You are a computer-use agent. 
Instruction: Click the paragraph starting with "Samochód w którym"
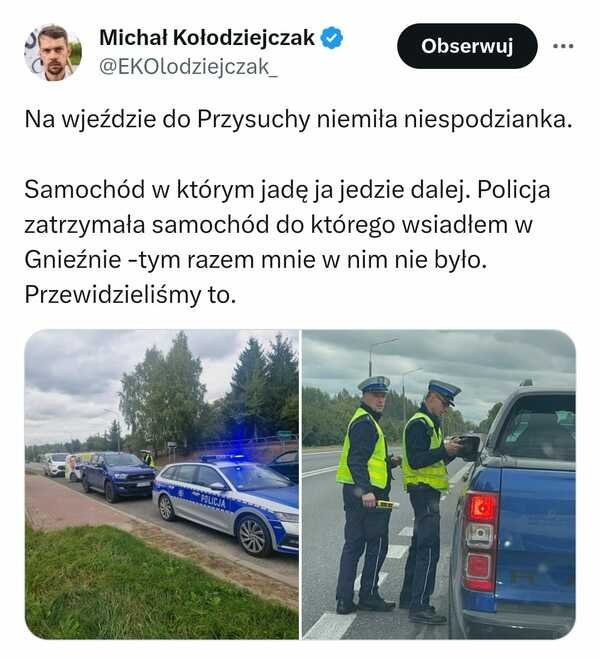point(287,224)
